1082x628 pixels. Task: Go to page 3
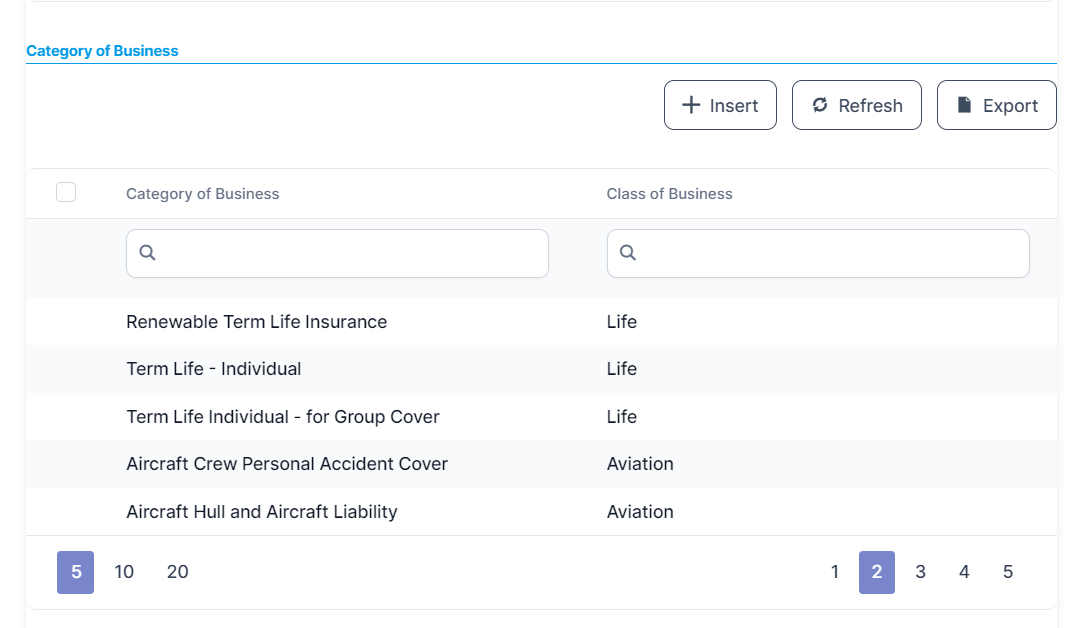coord(920,572)
